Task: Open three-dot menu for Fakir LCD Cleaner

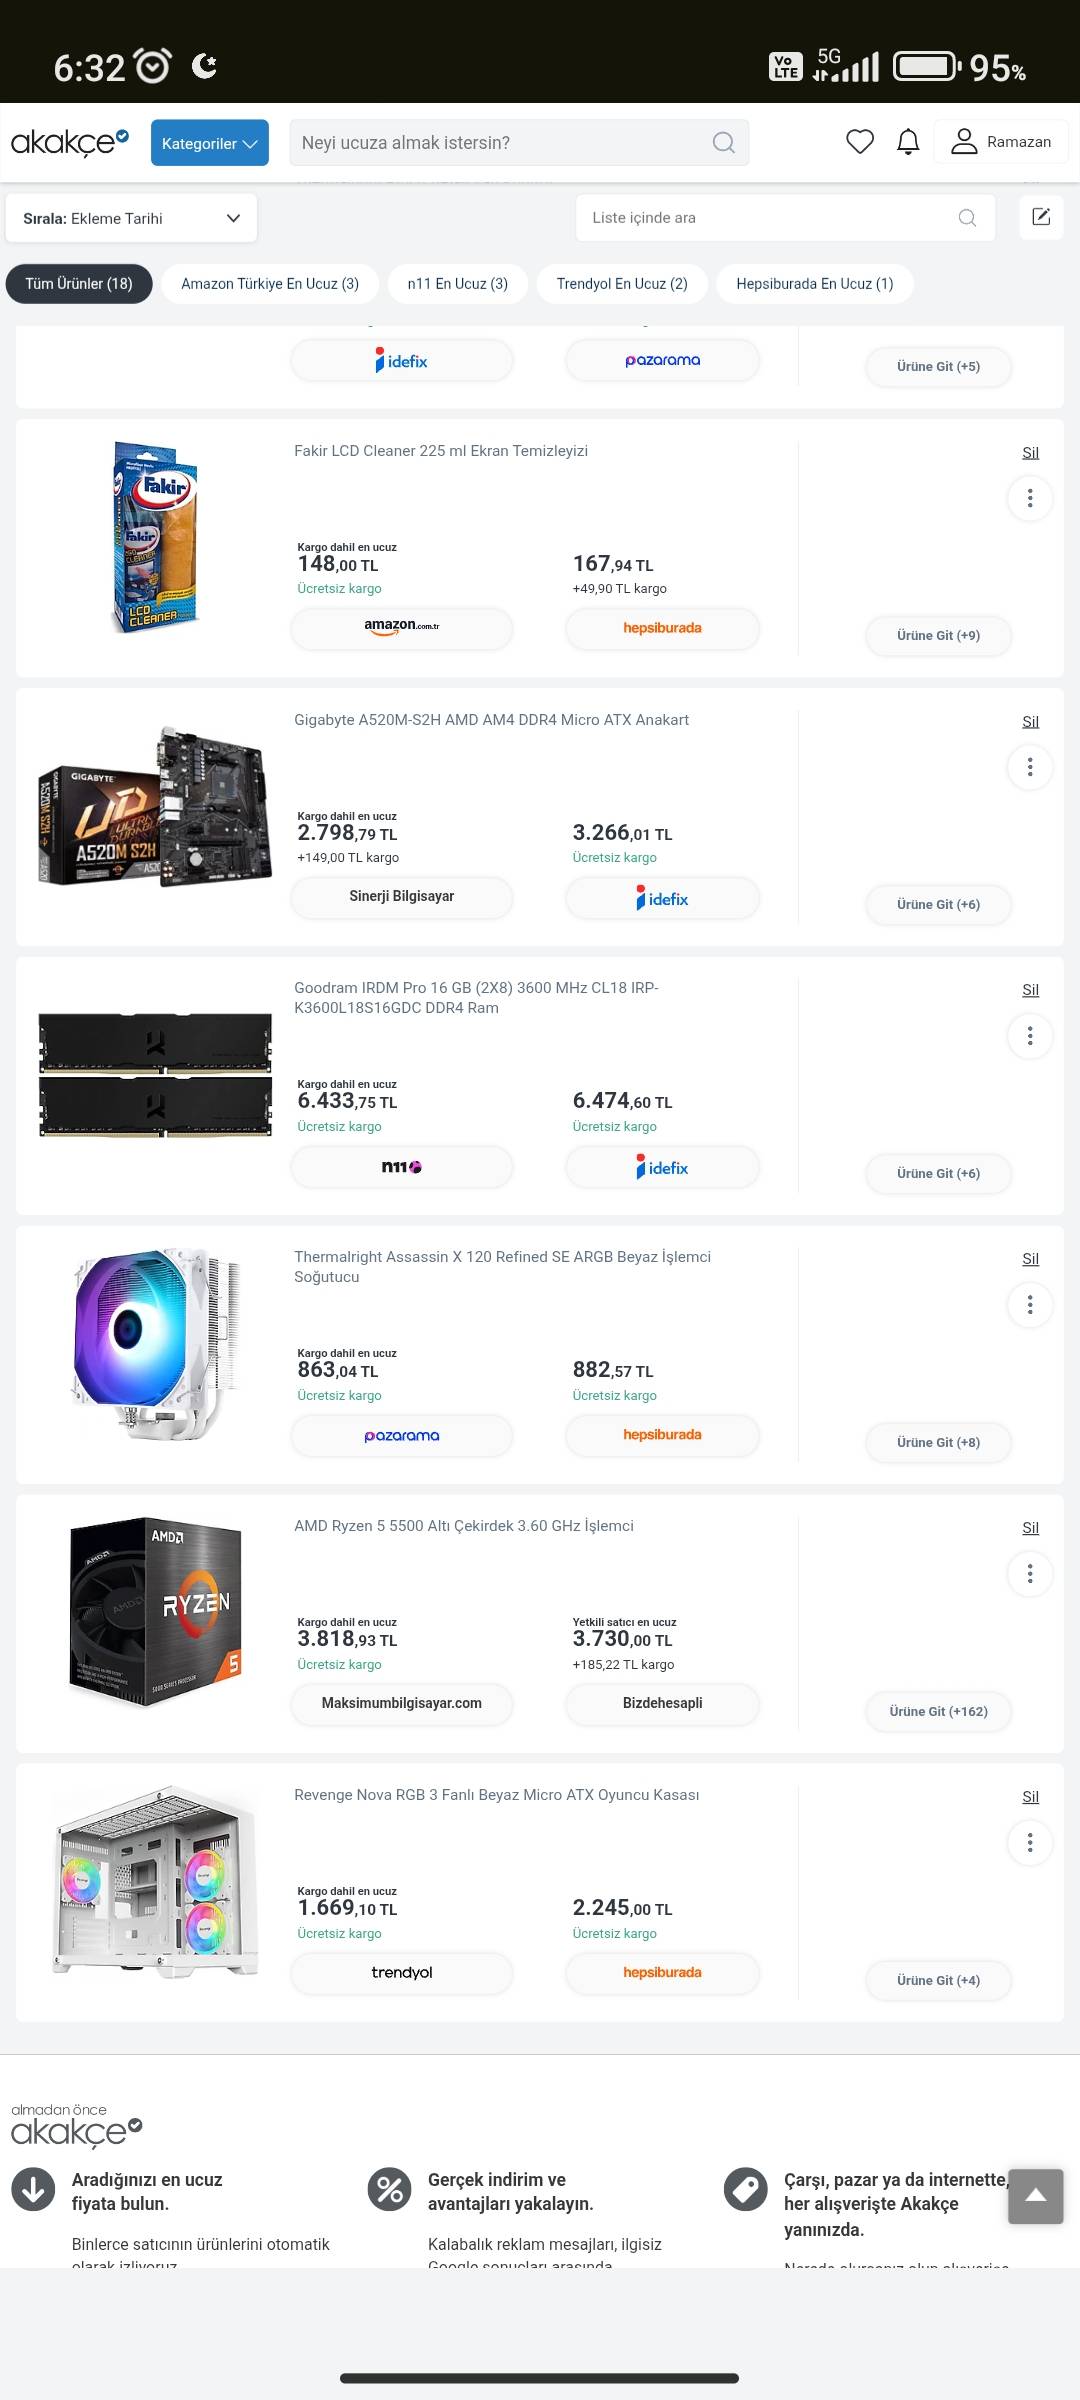Action: pyautogui.click(x=1030, y=498)
